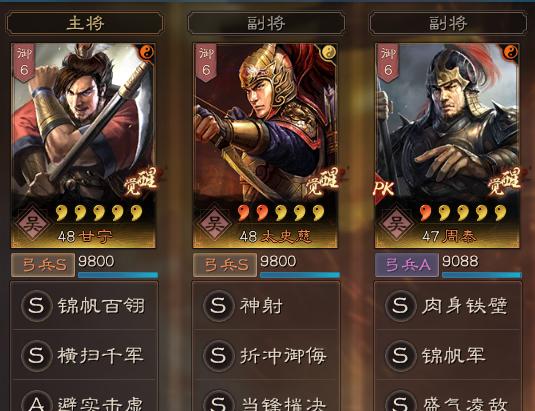Click Zhou Tai's purple 弓兵A badge
Image resolution: width=535 pixels, height=411 pixels.
tap(407, 265)
